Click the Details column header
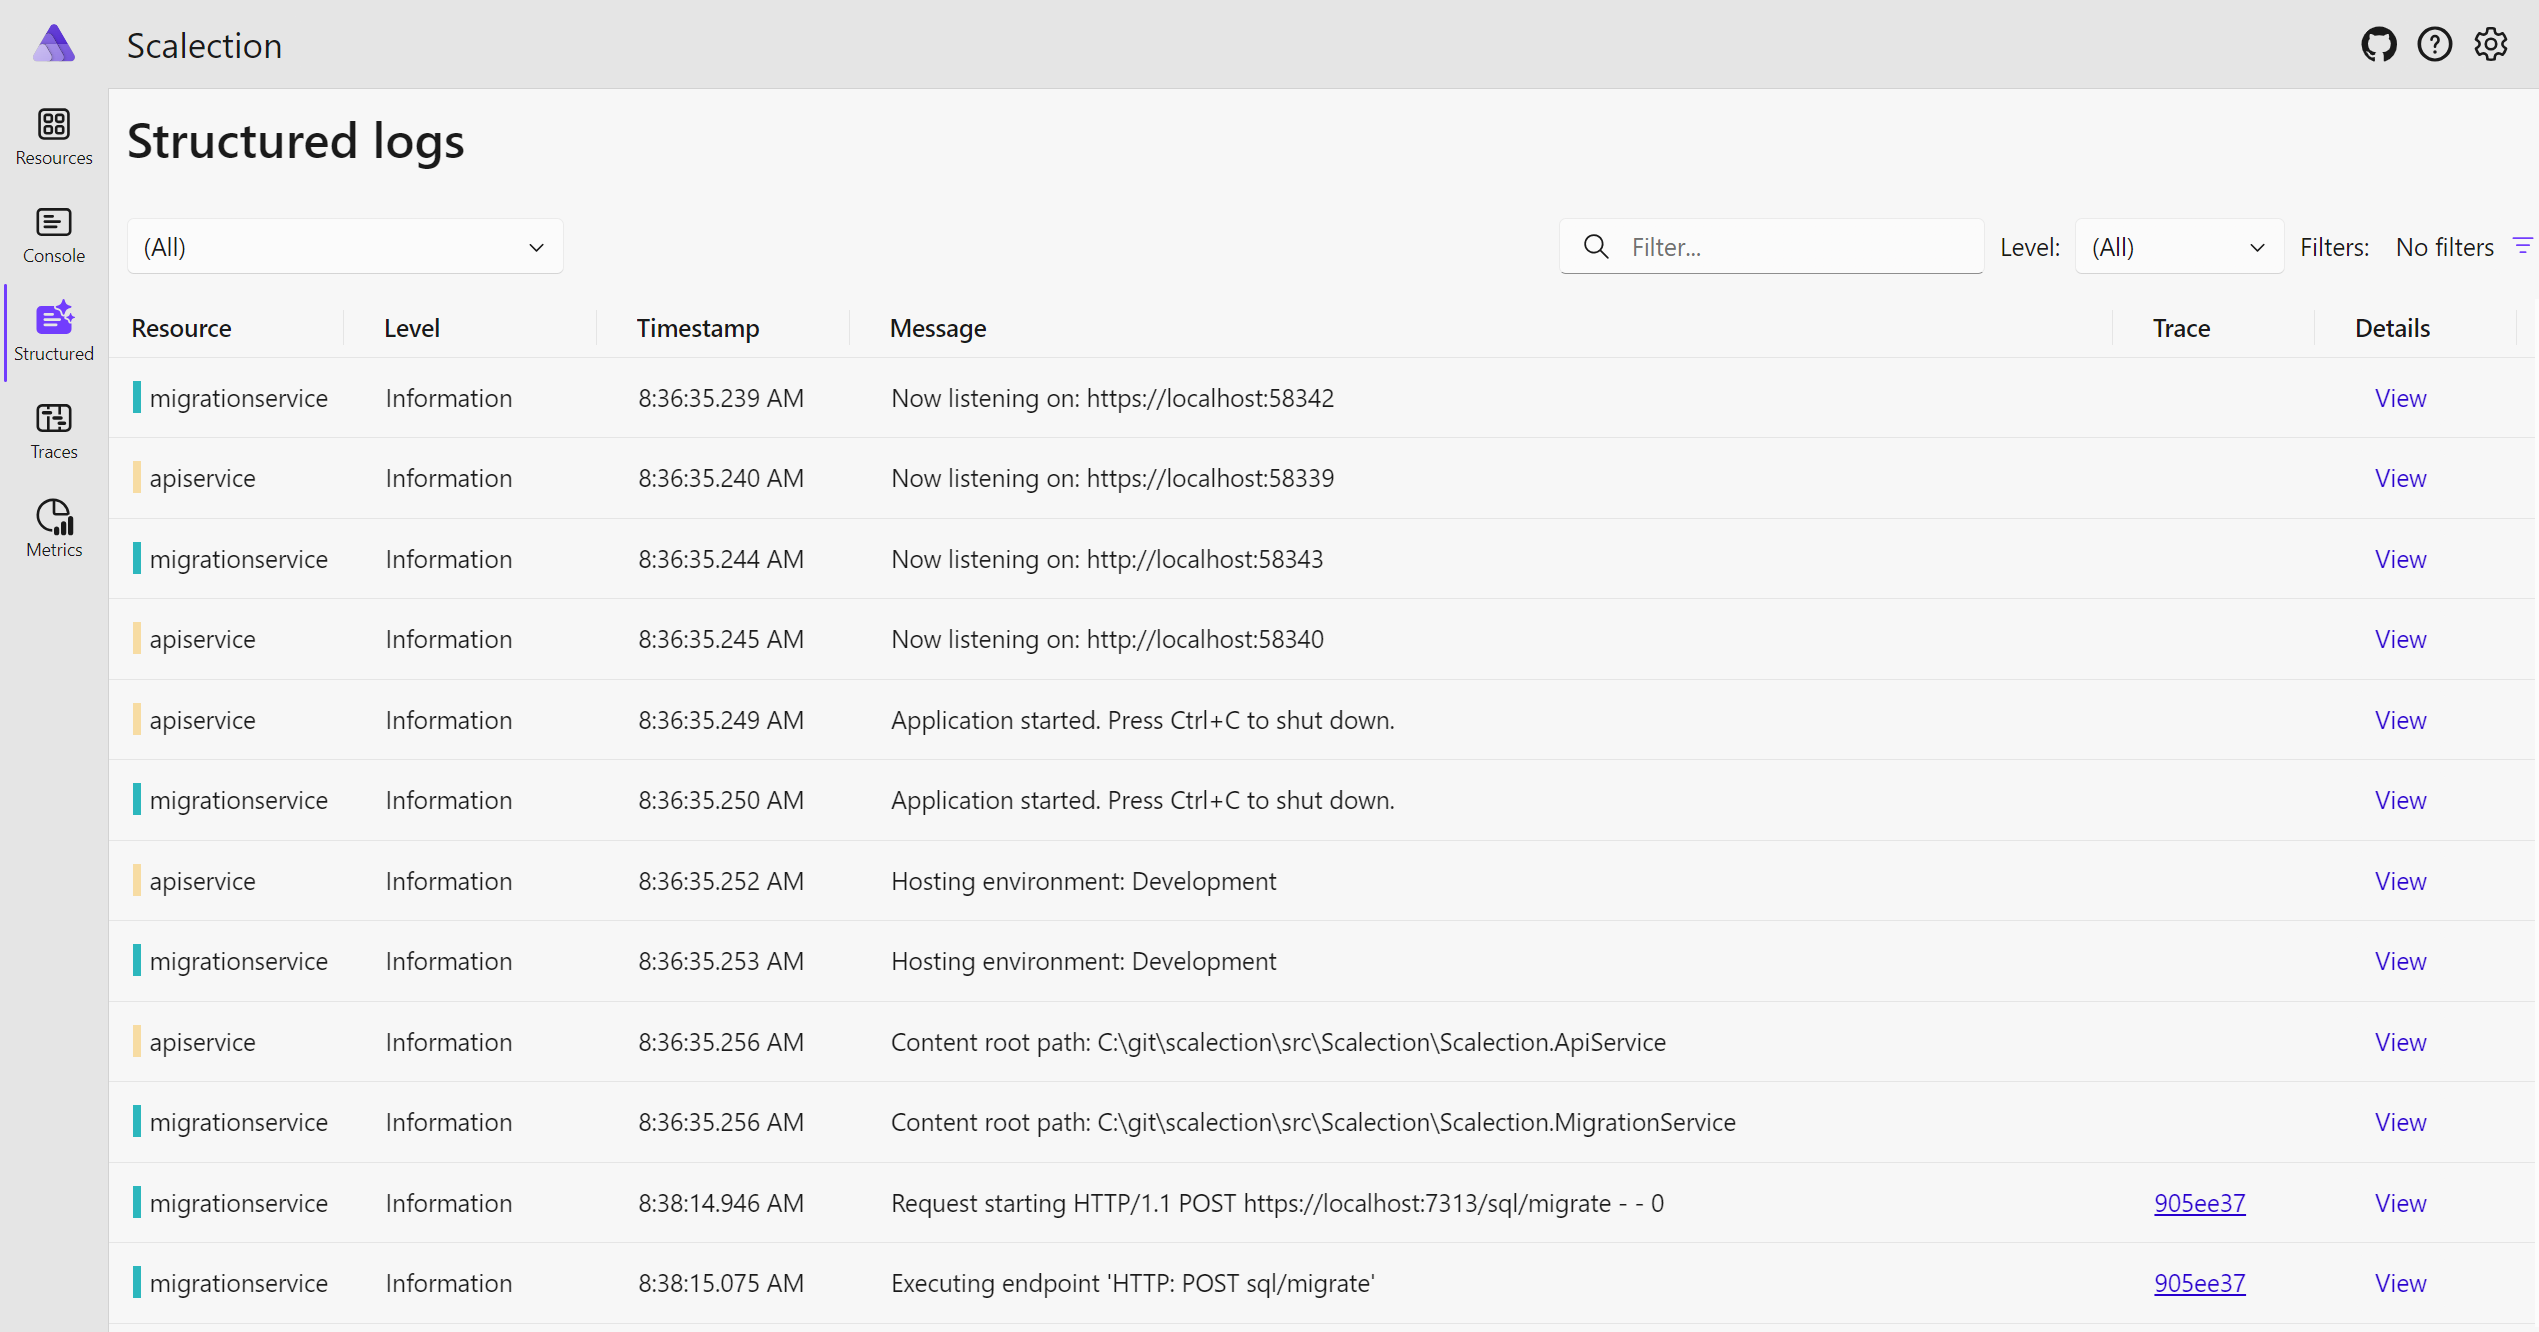The width and height of the screenshot is (2539, 1332). [2392, 328]
